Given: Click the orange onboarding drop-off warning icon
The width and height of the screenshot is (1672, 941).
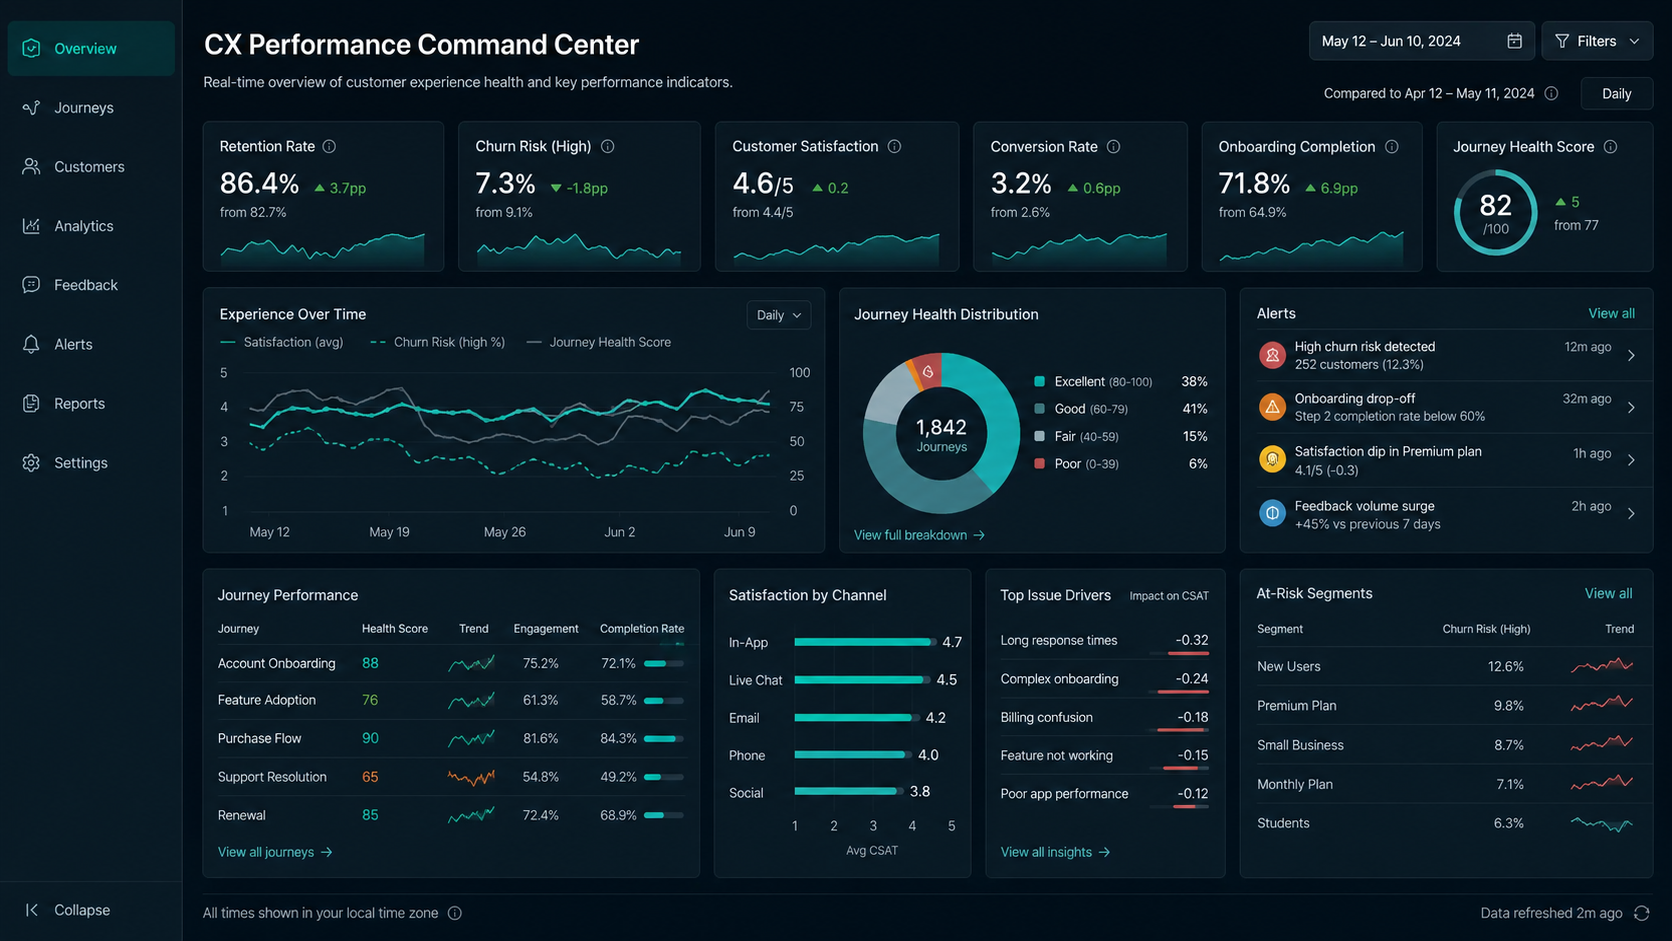Looking at the screenshot, I should tap(1272, 407).
